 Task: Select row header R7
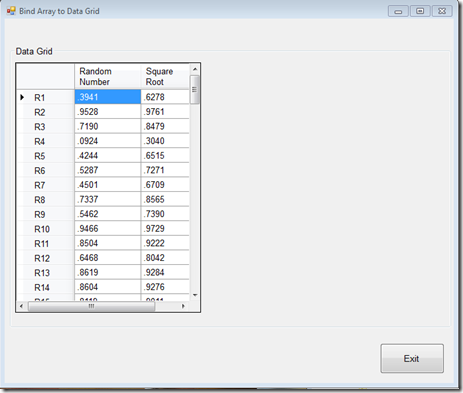(45, 185)
